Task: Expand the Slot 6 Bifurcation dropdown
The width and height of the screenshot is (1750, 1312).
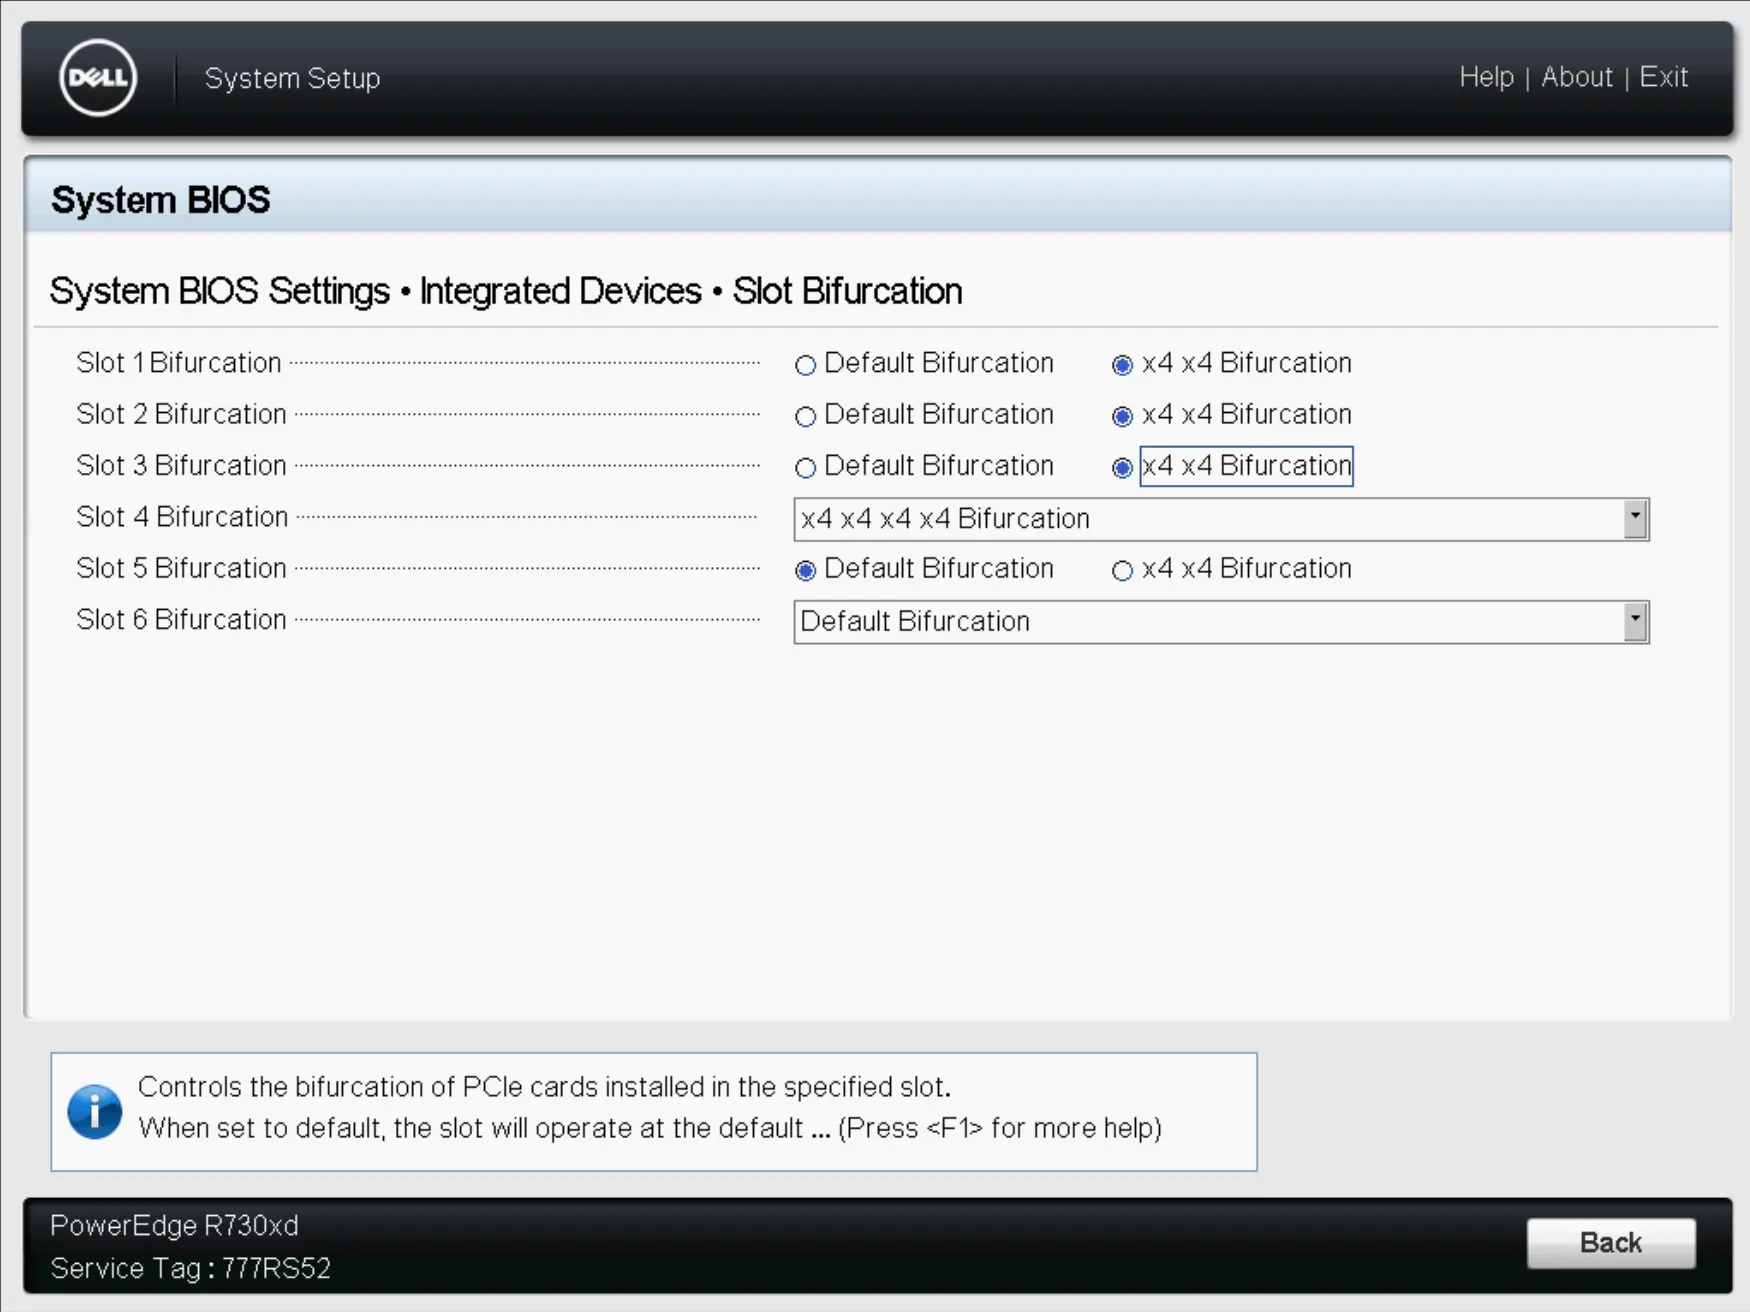Action: [x=1208, y=622]
